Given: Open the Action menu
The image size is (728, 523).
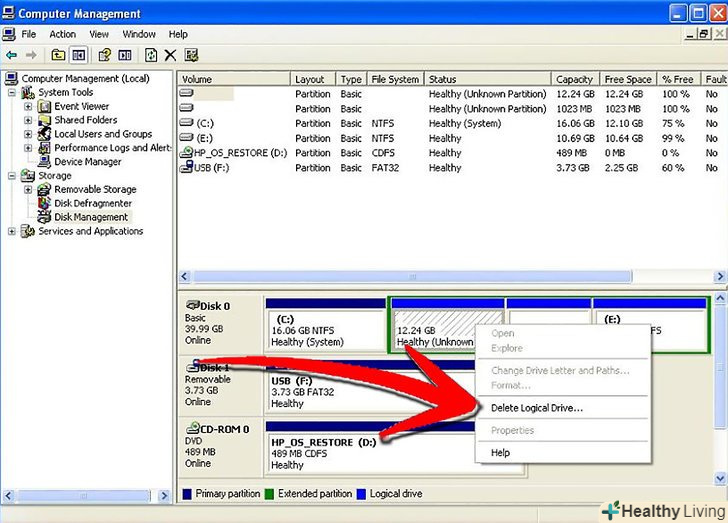Looking at the screenshot, I should 62,34.
